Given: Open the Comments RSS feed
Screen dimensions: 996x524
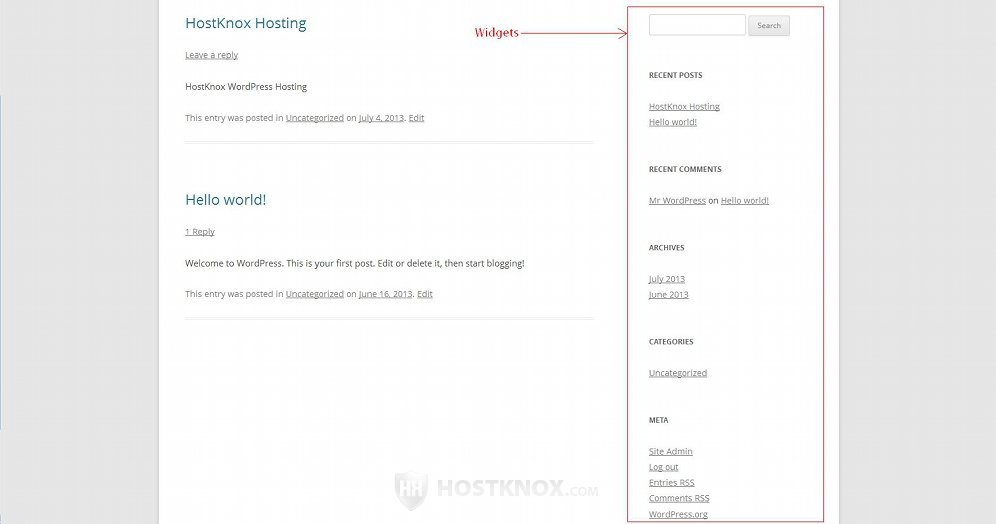Looking at the screenshot, I should coord(679,499).
